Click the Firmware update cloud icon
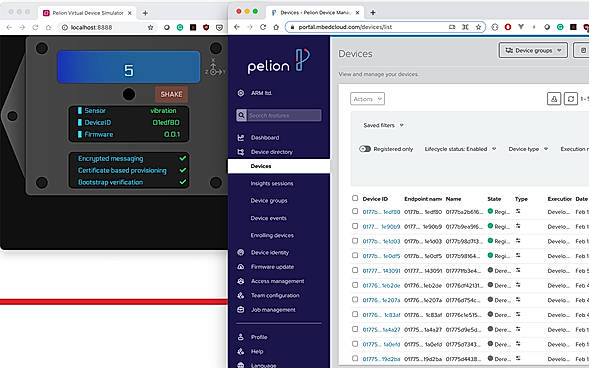 coord(241,267)
